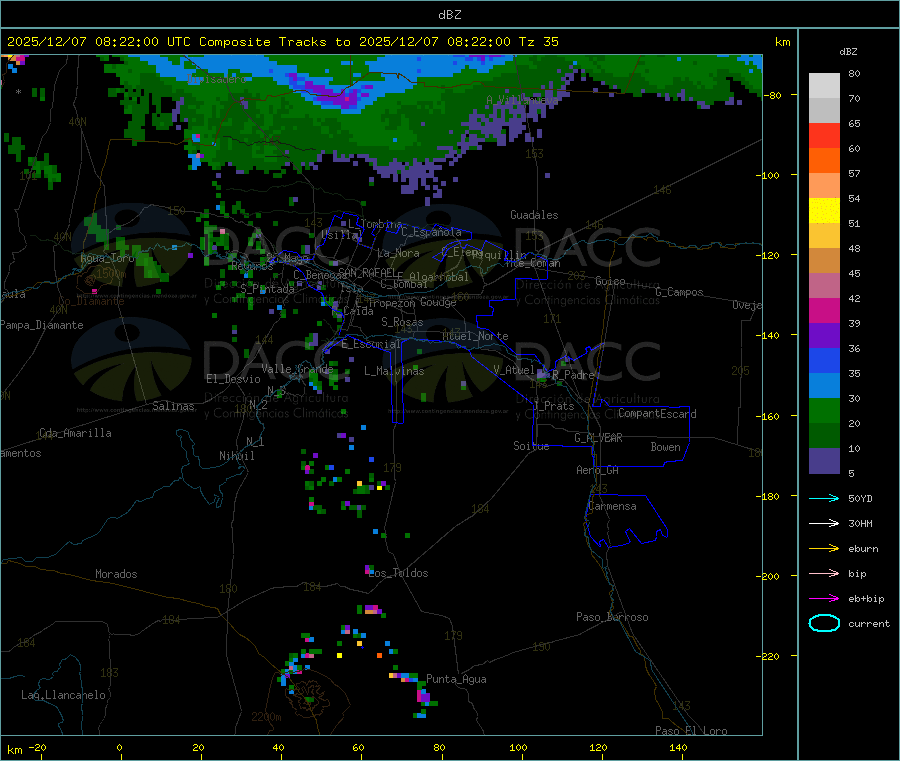The height and width of the screenshot is (761, 900).
Task: Click the 0 km horizontal axis tick
Action: (119, 747)
